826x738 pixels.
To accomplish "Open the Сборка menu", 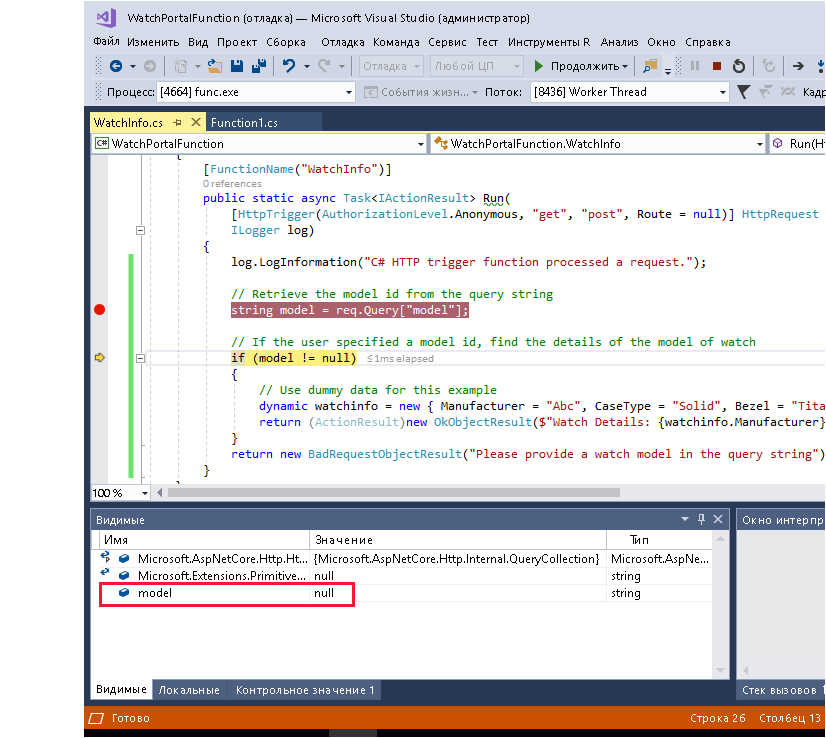I will click(286, 42).
